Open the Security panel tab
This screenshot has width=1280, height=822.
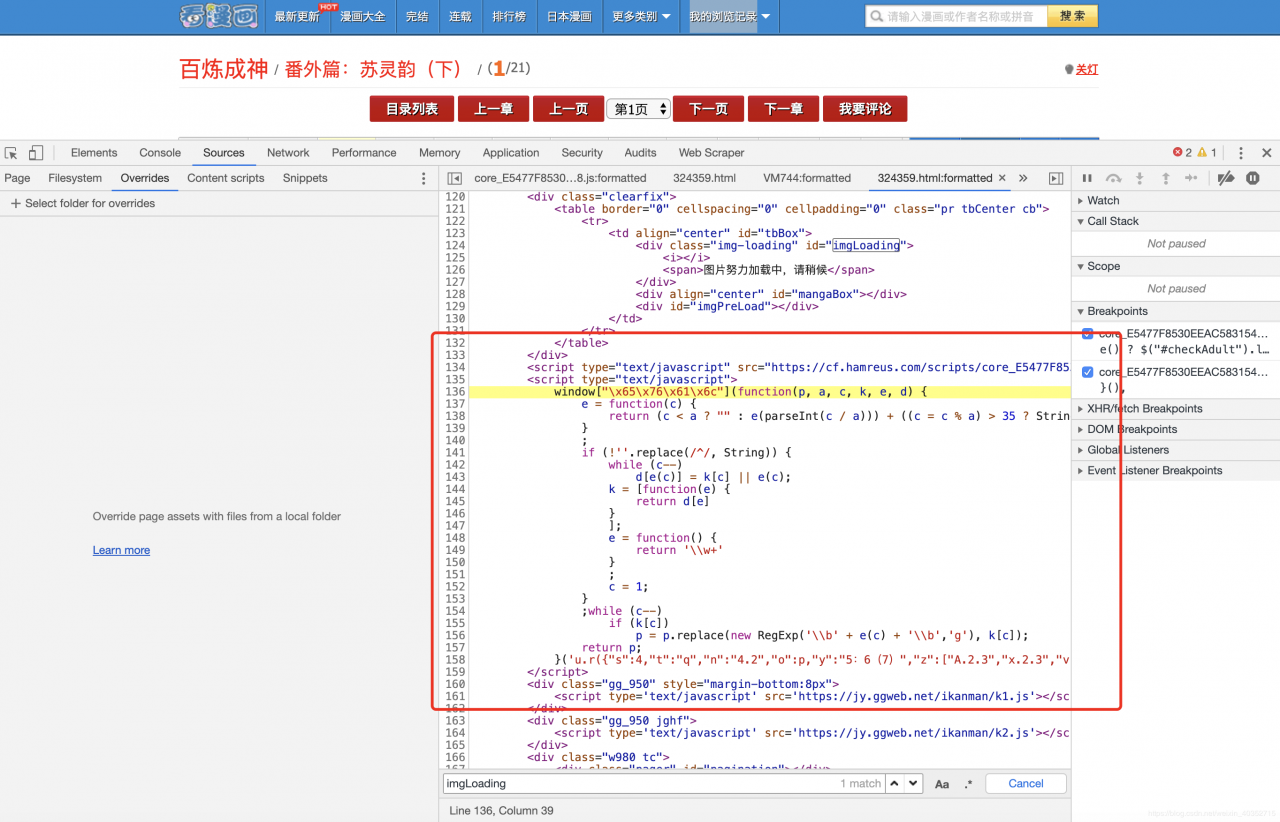(x=582, y=153)
